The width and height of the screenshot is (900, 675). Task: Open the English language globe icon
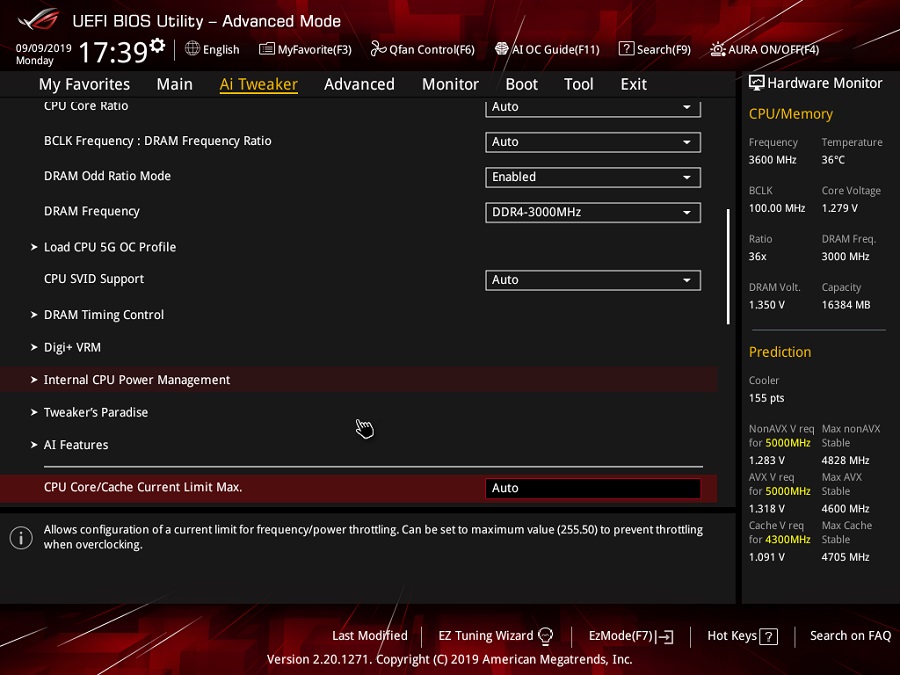coord(192,49)
